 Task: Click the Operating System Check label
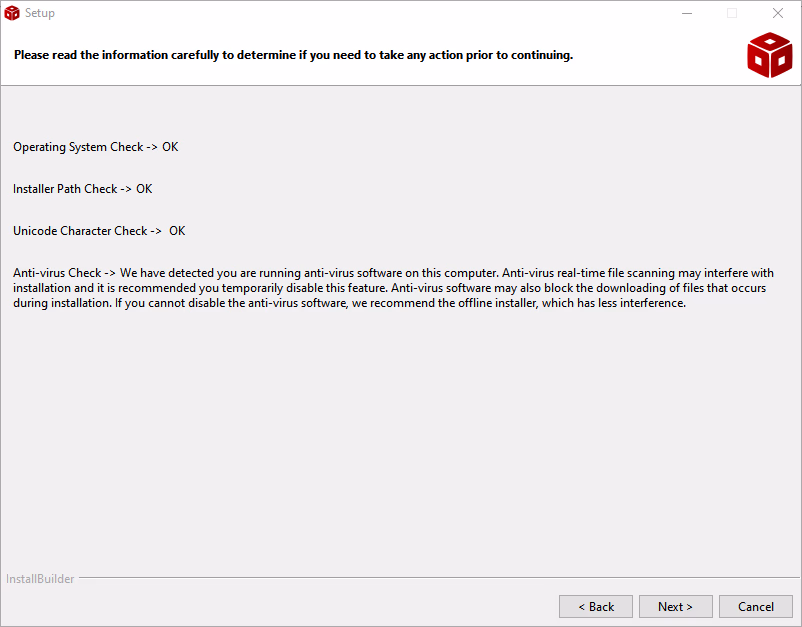pos(78,147)
